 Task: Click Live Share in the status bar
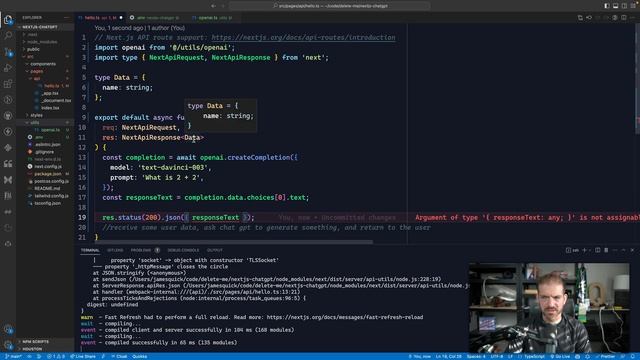(83, 356)
